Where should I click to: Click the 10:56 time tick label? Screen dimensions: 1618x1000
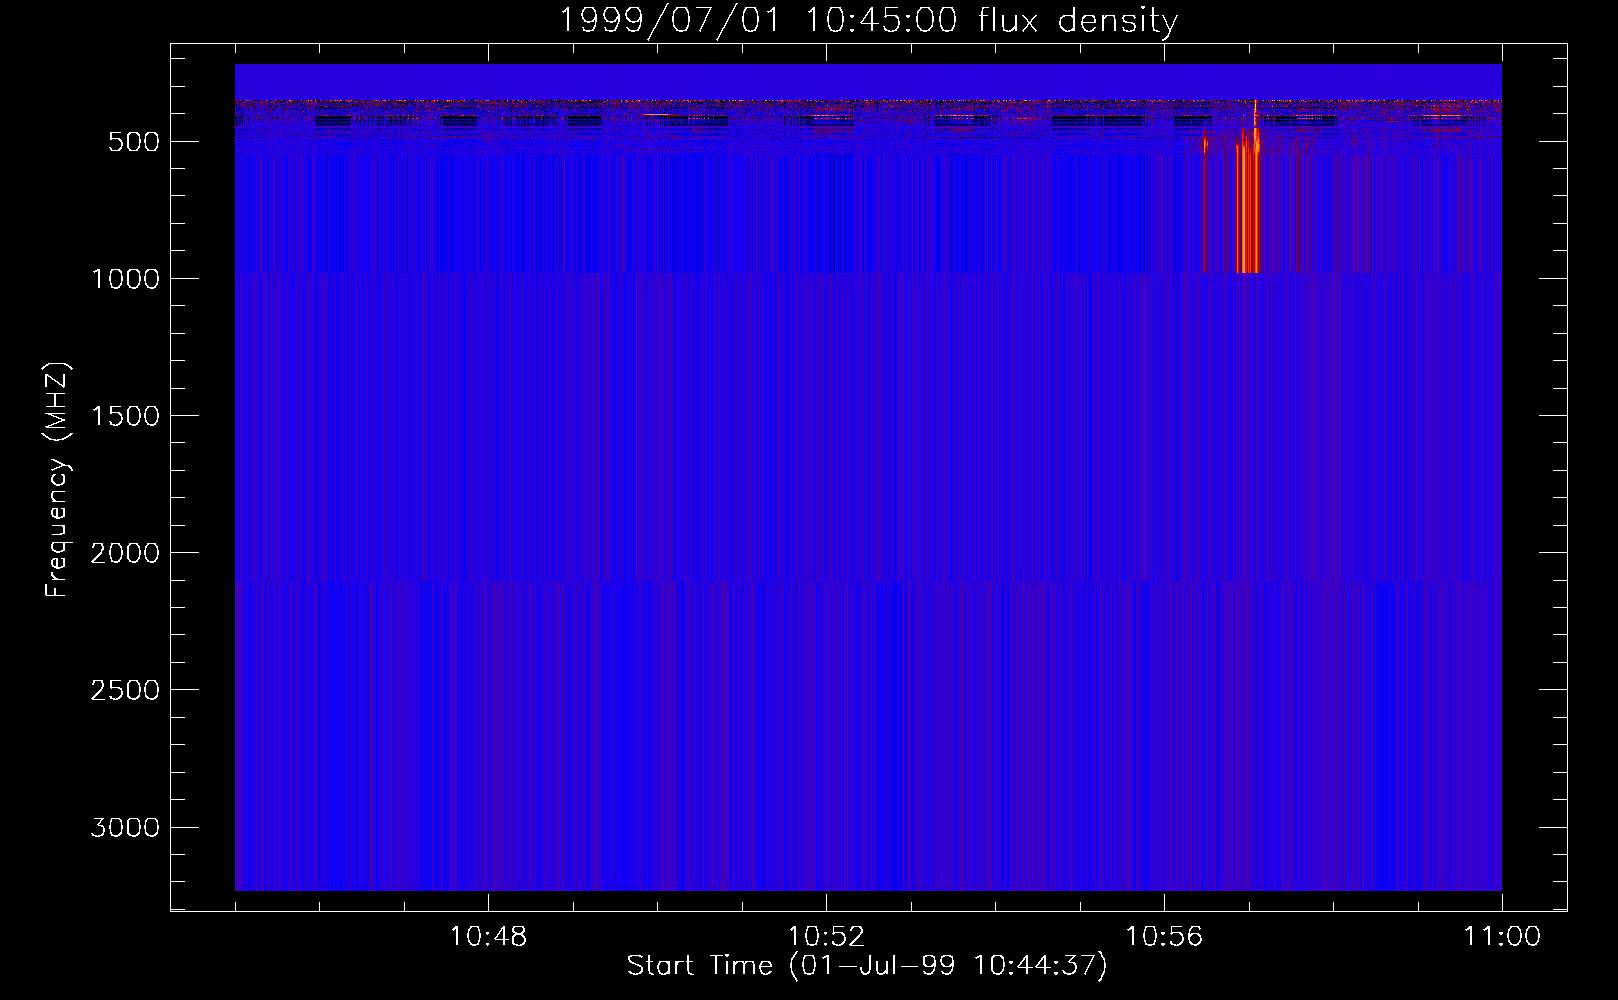[x=1164, y=937]
